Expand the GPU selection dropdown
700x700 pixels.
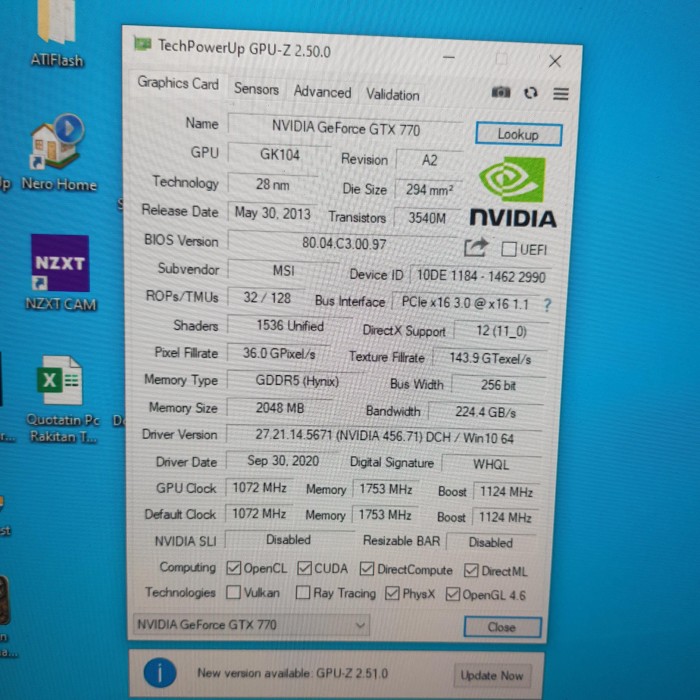tap(251, 625)
